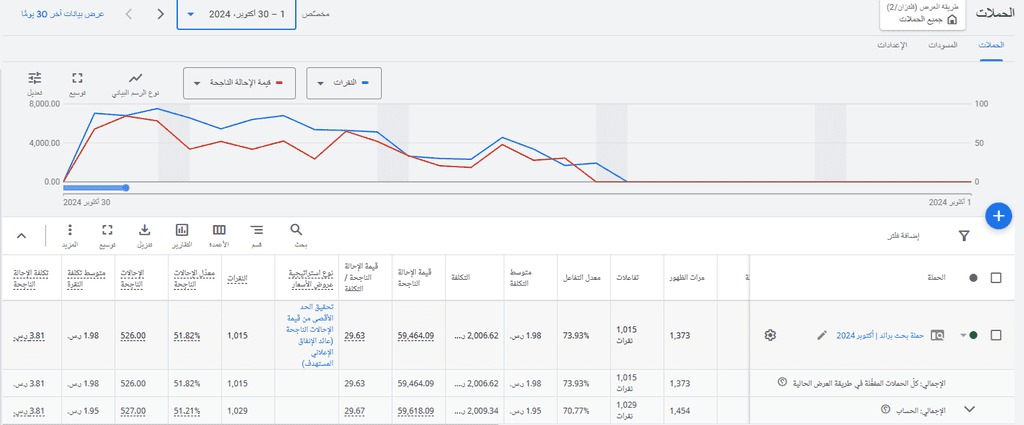Screen dimensions: 1024x425
Task: Click the blue plus create campaign button
Action: click(x=998, y=216)
